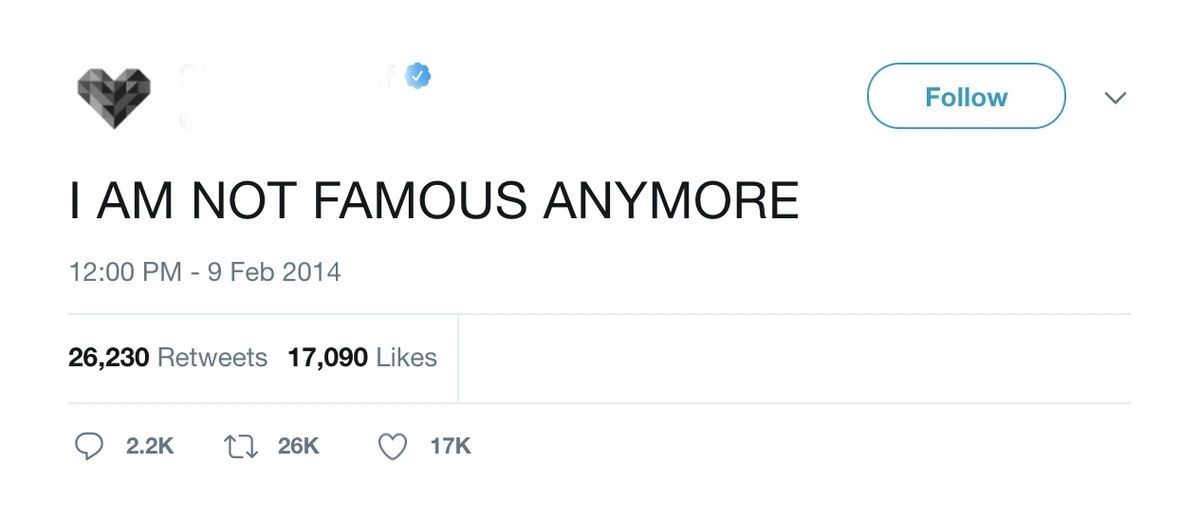Expand the chevron menu beside Follow
The image size is (1199, 520).
(1114, 98)
